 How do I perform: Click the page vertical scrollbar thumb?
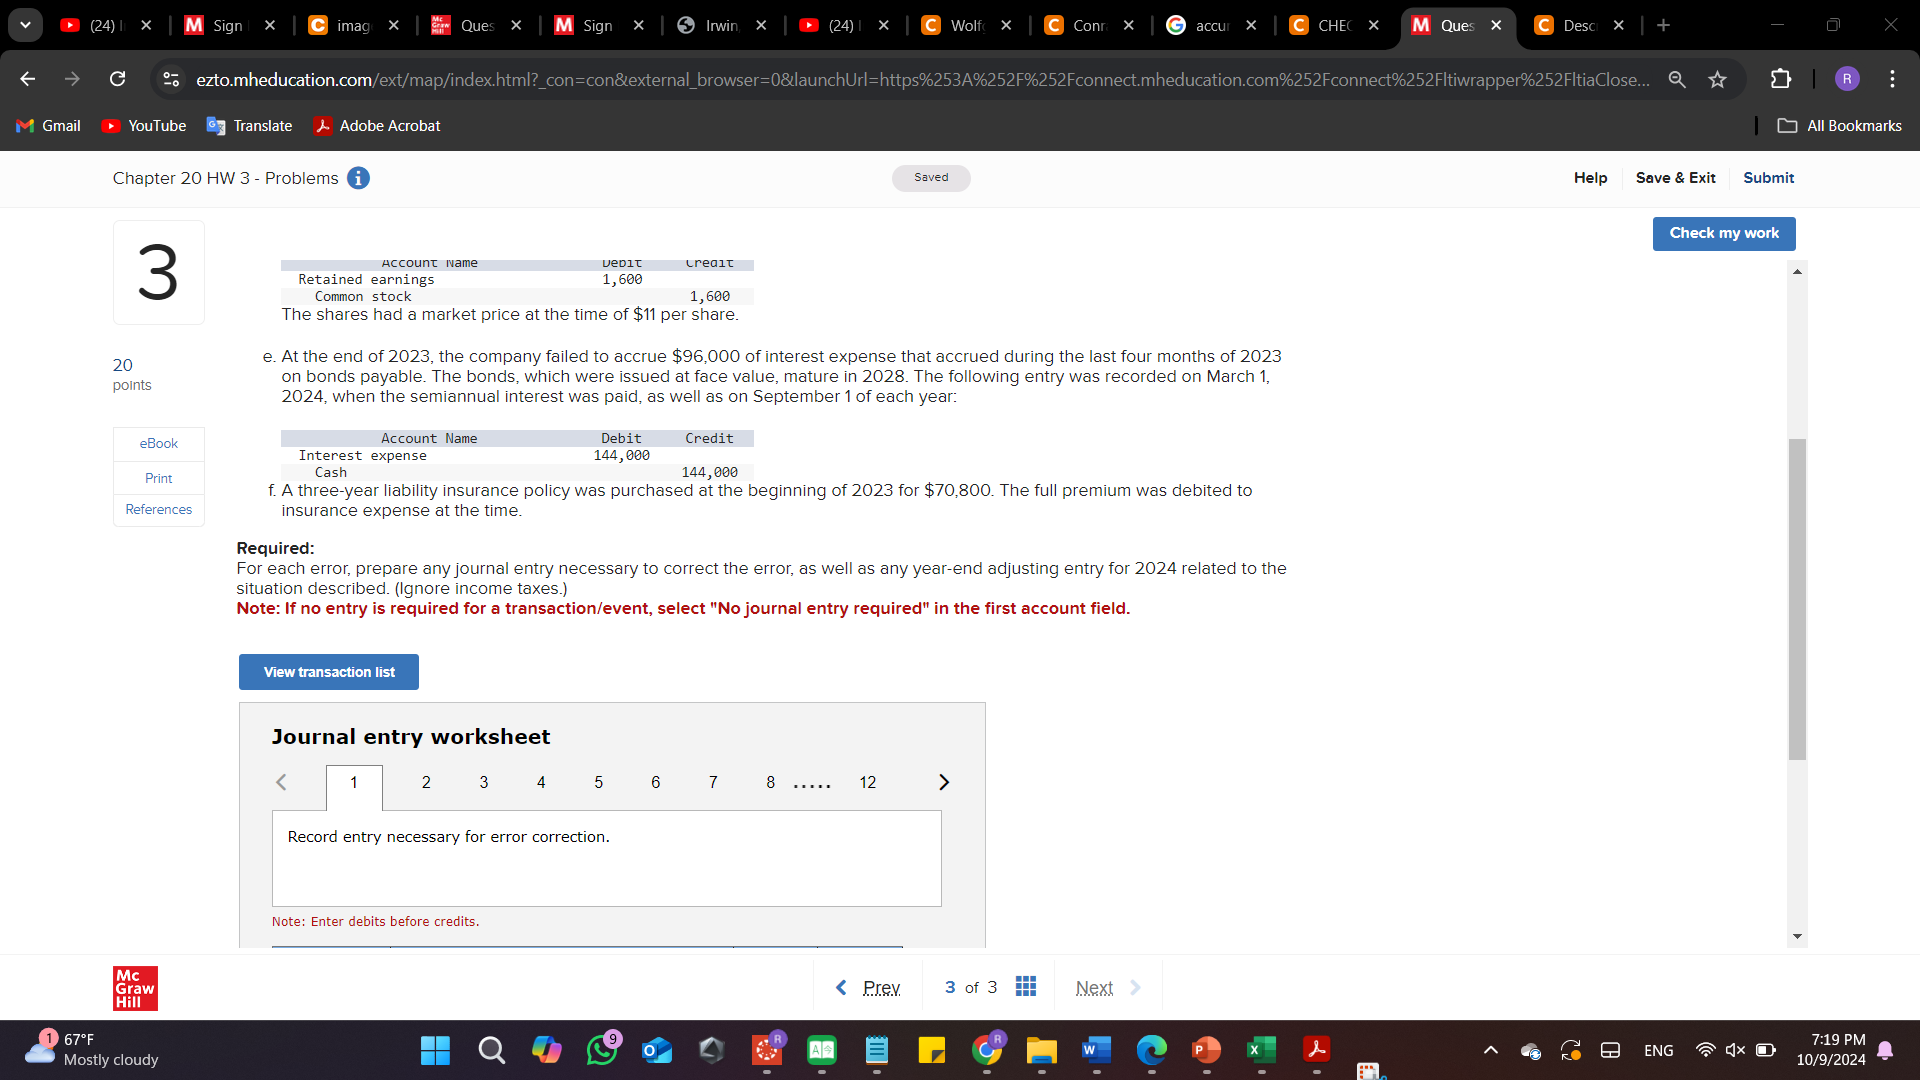pyautogui.click(x=1797, y=600)
